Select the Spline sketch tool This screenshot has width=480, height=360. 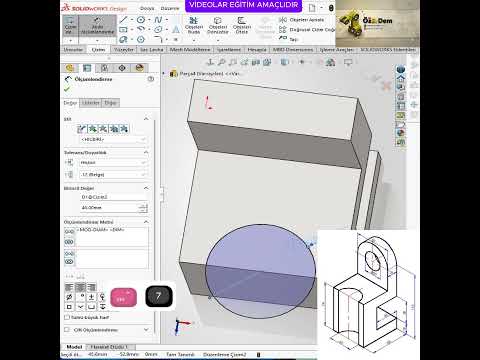point(158,20)
